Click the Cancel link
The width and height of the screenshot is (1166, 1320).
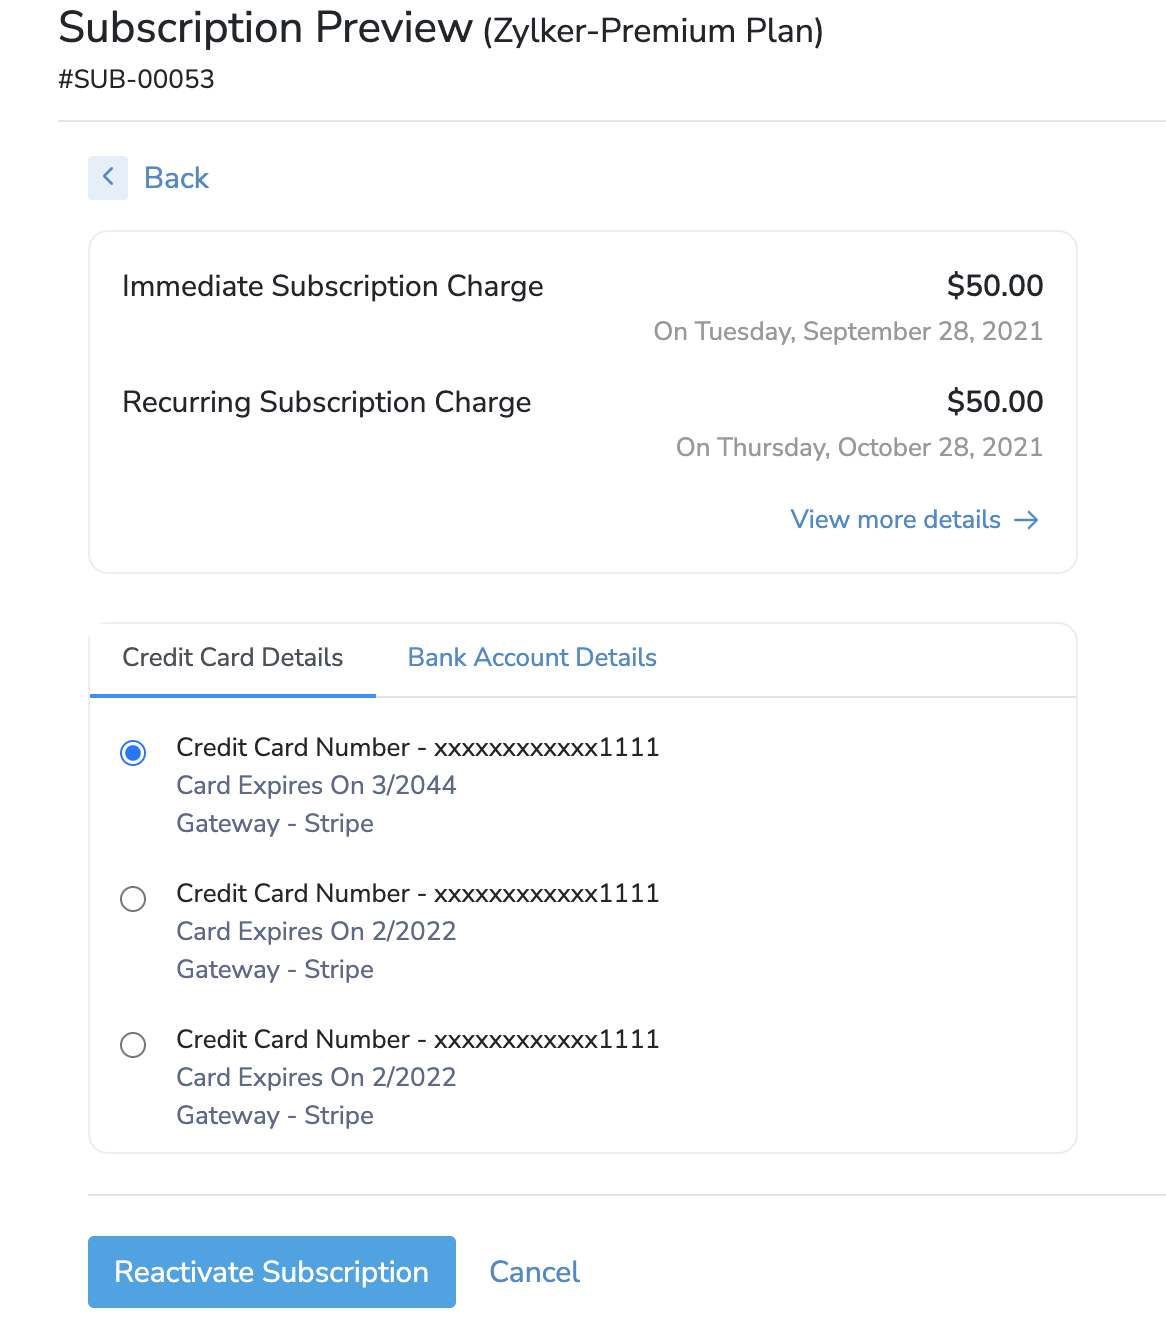534,1272
